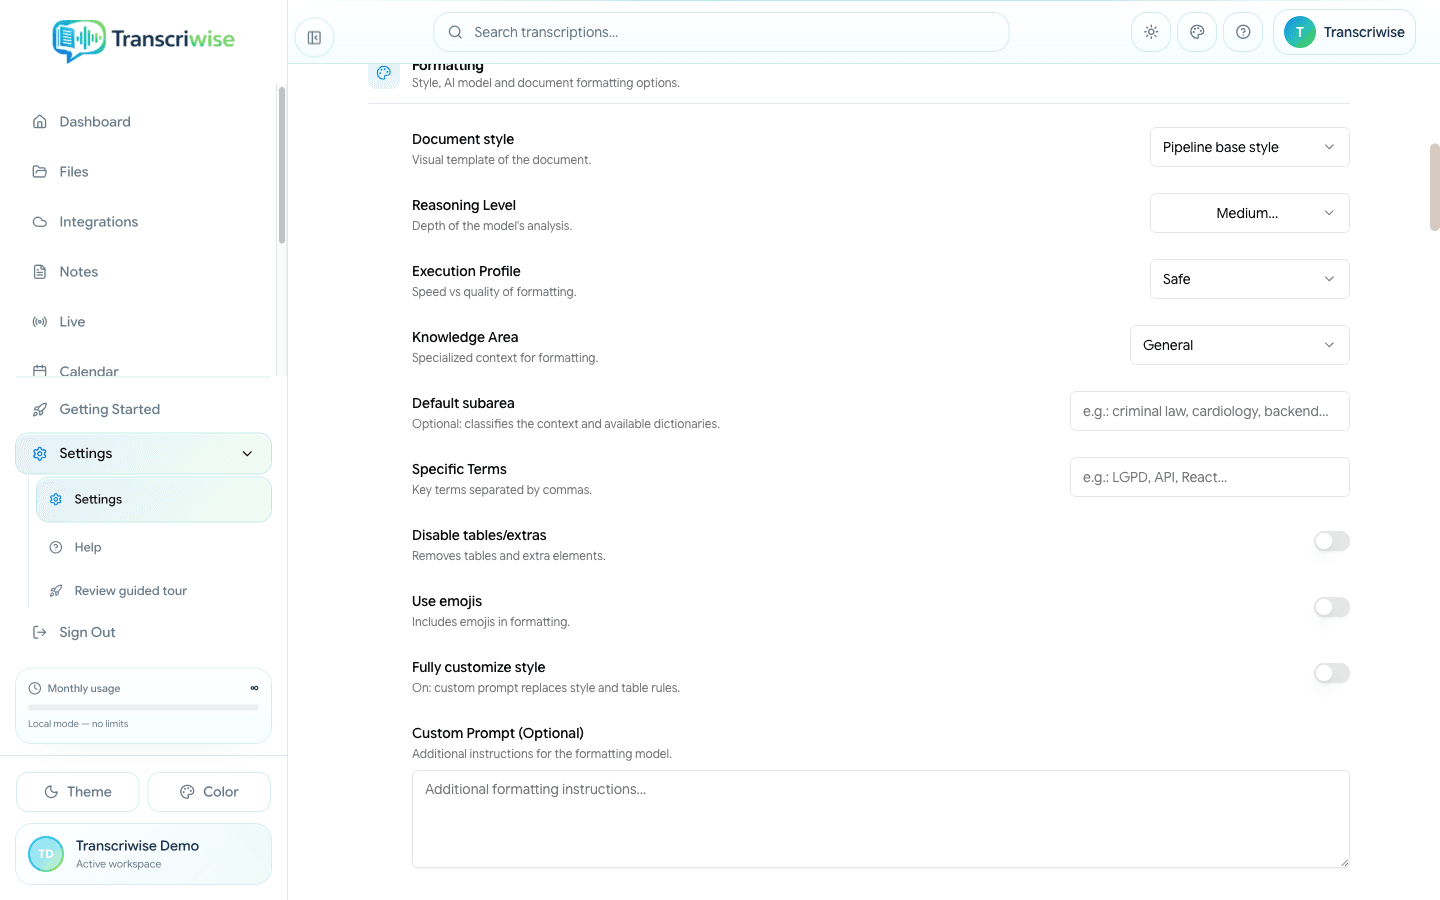
Task: Open the color palette icon in header
Action: [x=1197, y=32]
